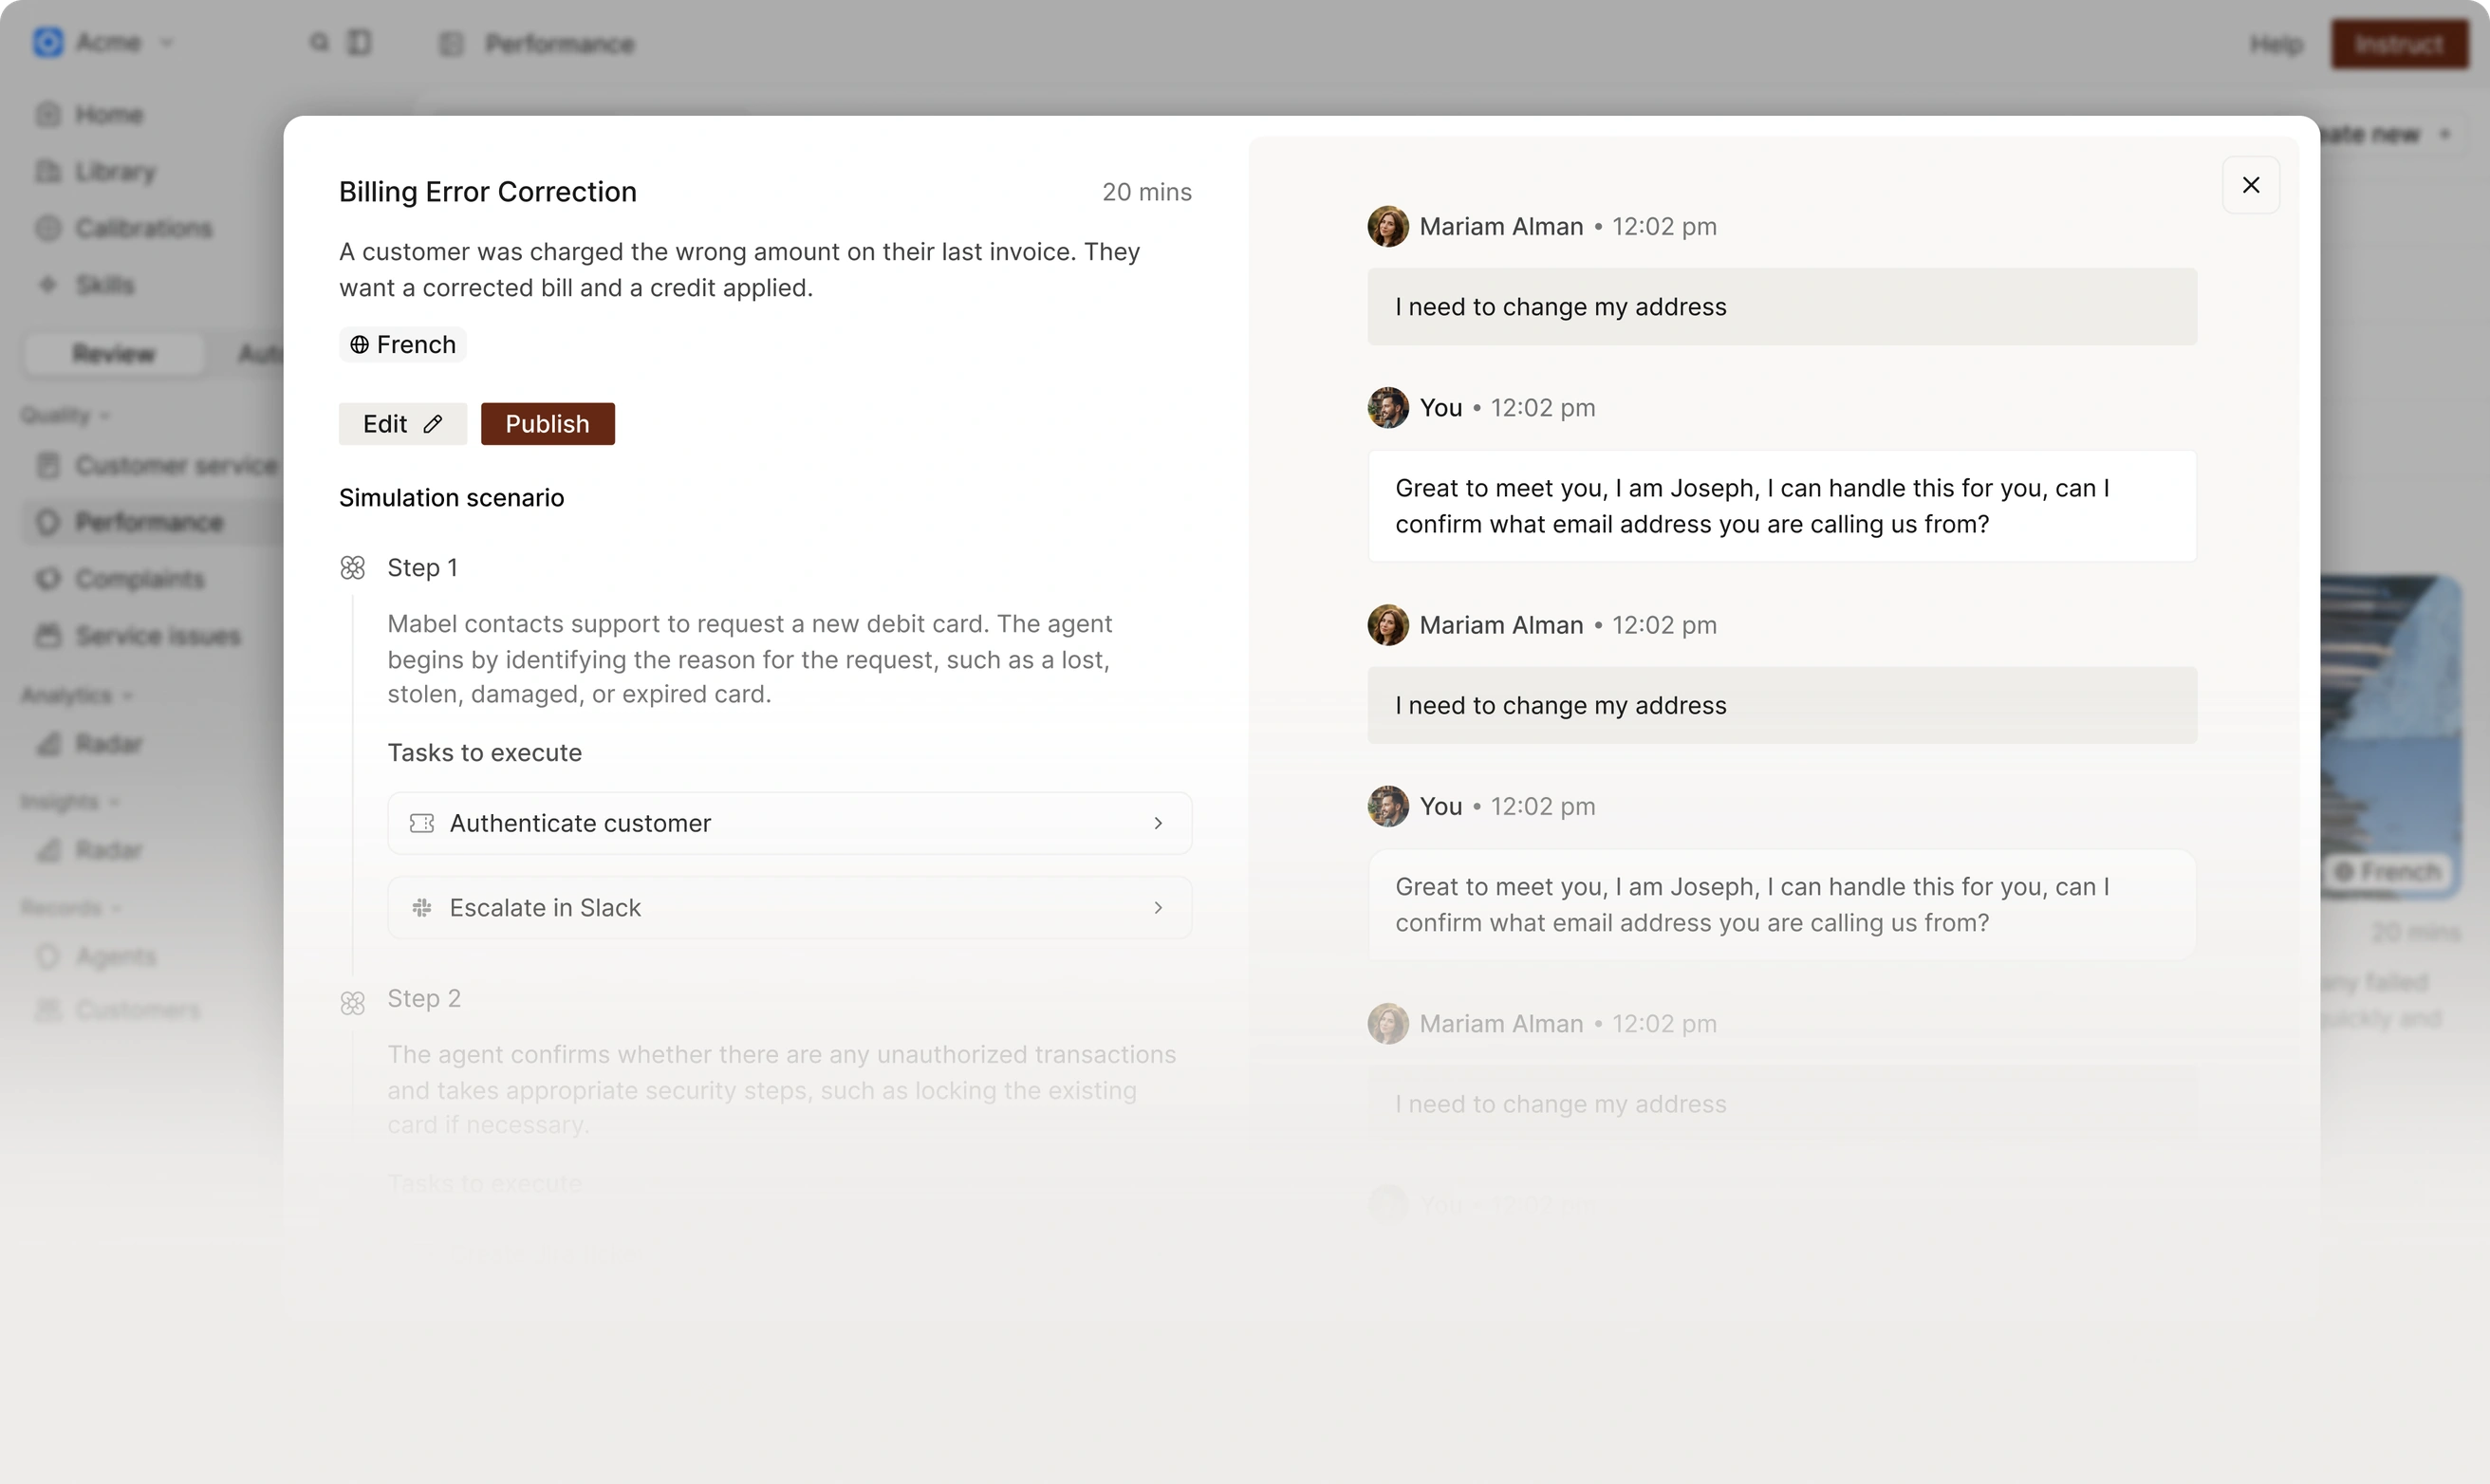Open Library in the background sidebar
The width and height of the screenshot is (2490, 1484).
114,171
